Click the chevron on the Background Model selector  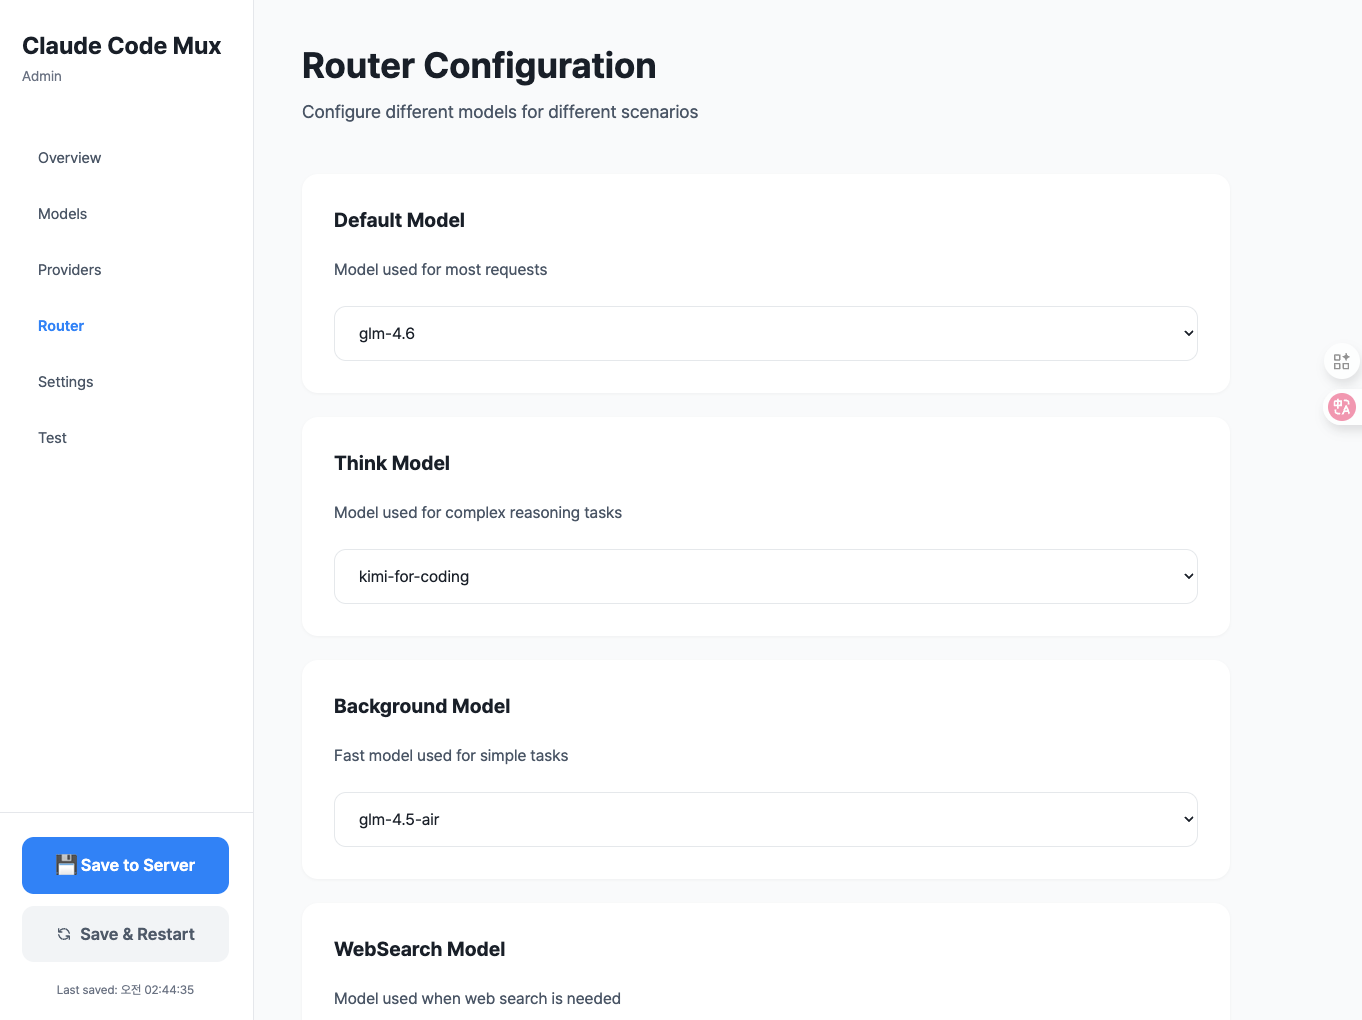pos(1188,819)
